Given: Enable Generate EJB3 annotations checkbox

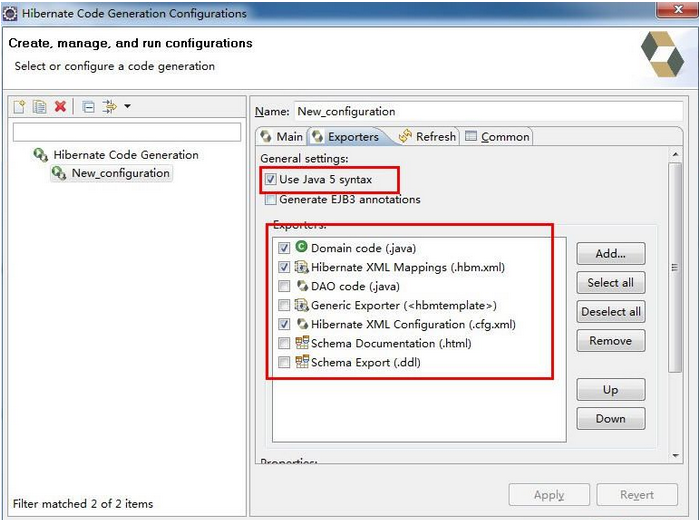Looking at the screenshot, I should click(x=269, y=200).
